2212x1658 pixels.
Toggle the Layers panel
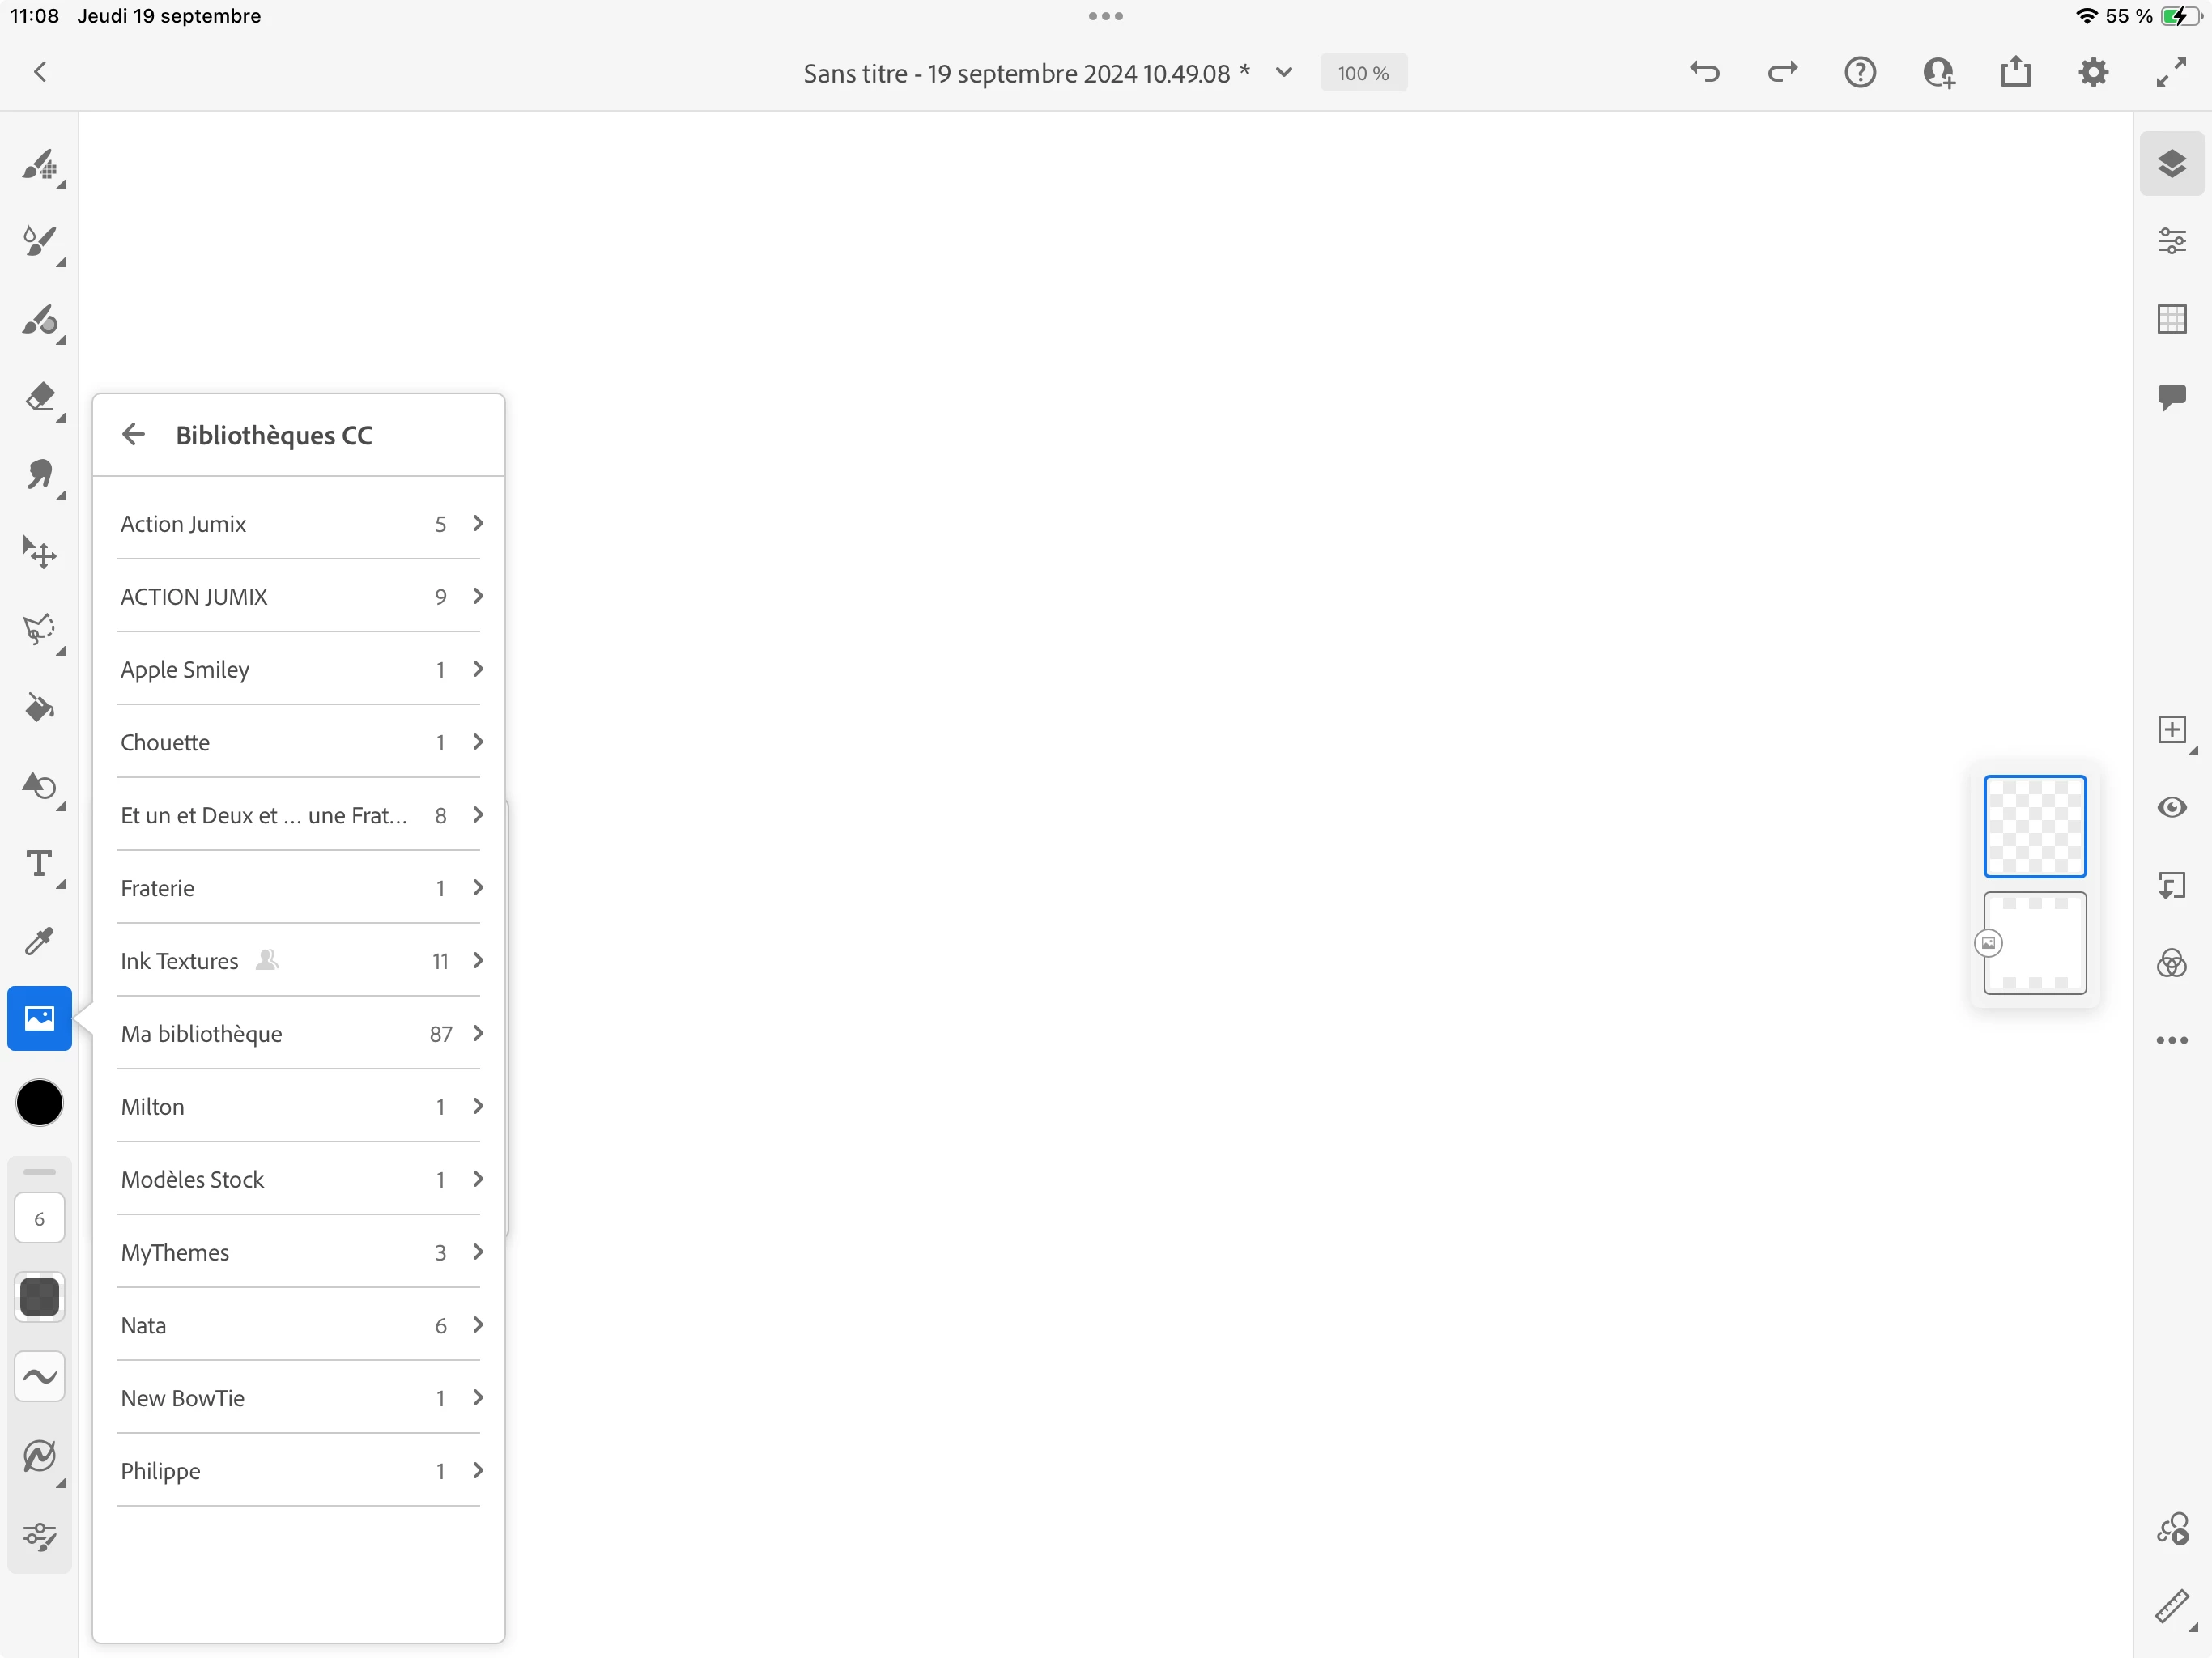point(2171,163)
